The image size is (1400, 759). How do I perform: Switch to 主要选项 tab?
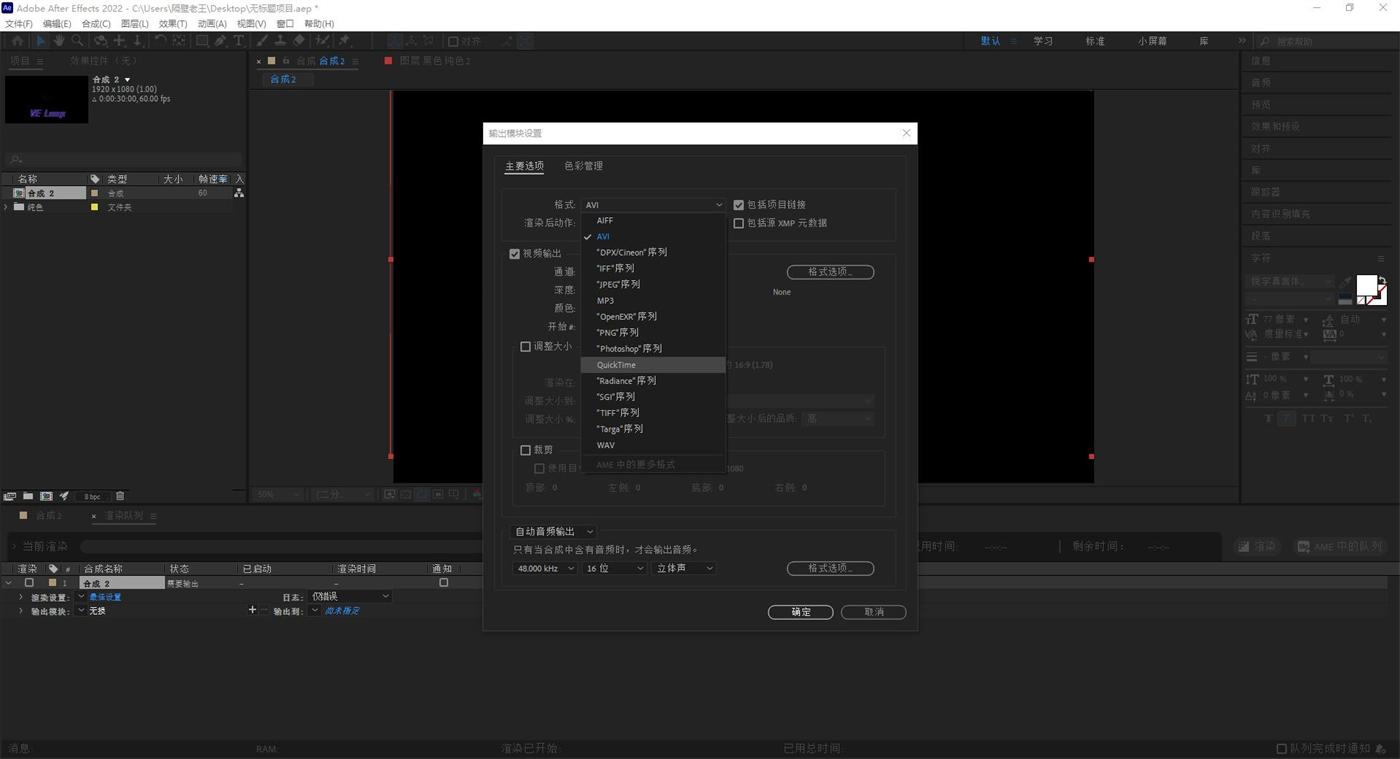[x=524, y=166]
